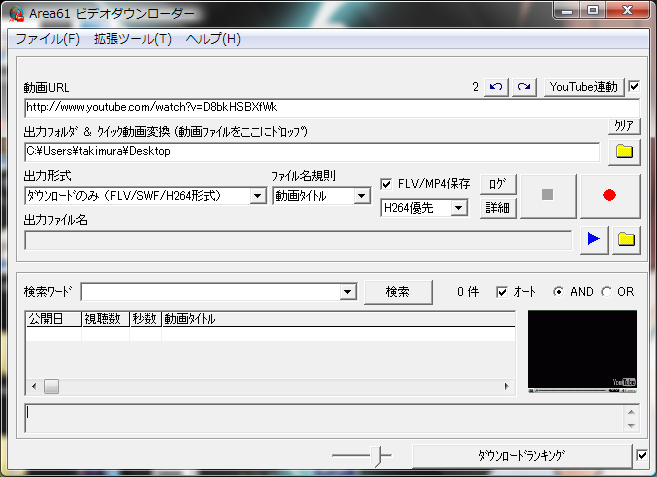Click into the 動画URL input field

(x=332, y=108)
